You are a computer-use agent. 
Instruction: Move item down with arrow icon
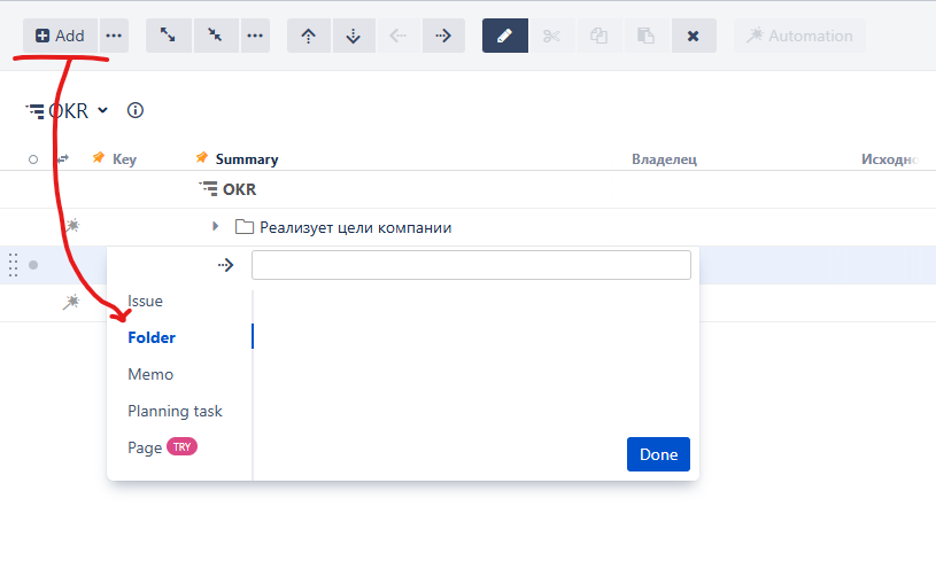point(354,36)
